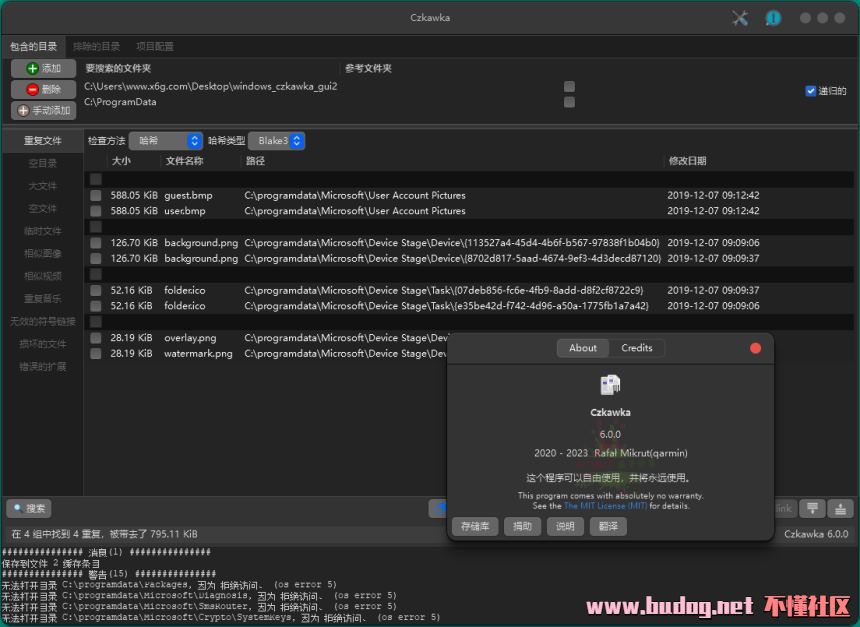
Task: Select 无效的符号链接 in the sidebar
Action: (x=43, y=321)
